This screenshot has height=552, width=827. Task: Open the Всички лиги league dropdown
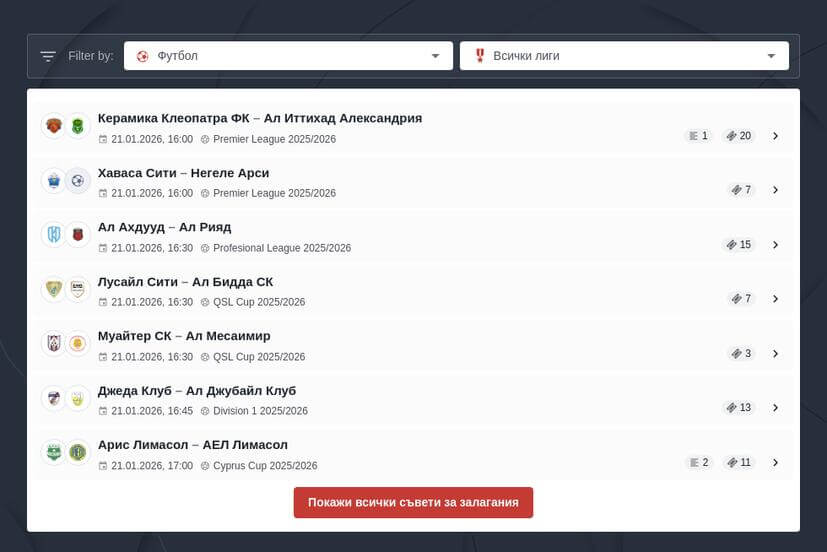click(x=624, y=56)
